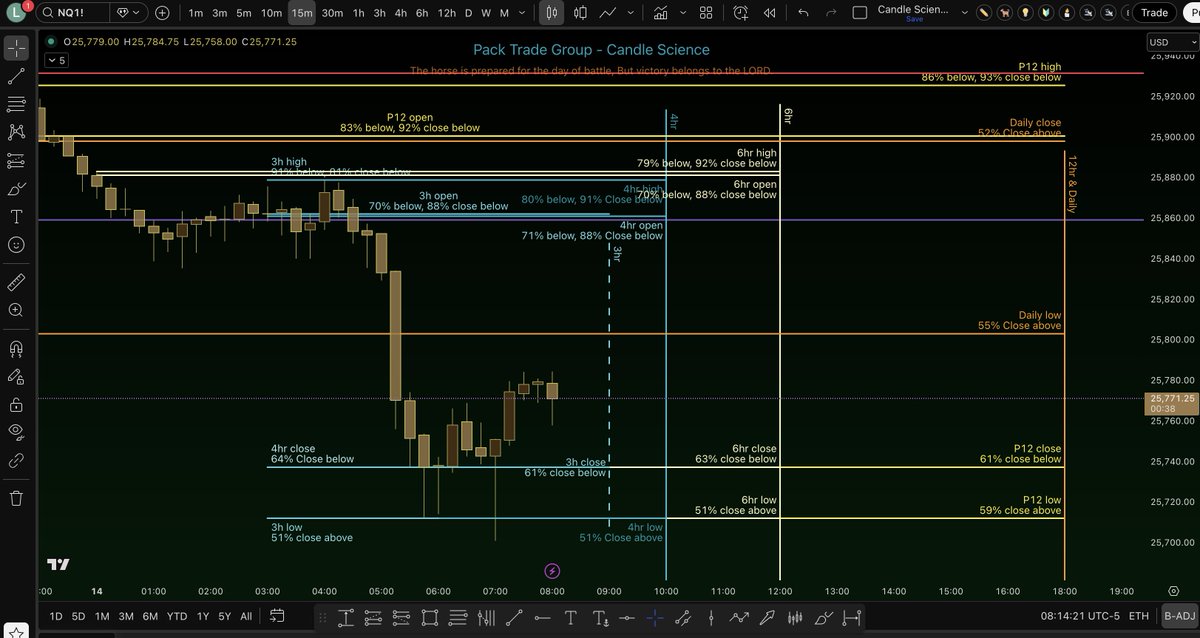Expand the layout dropdown arrow
1200x638 pixels.
[964, 13]
